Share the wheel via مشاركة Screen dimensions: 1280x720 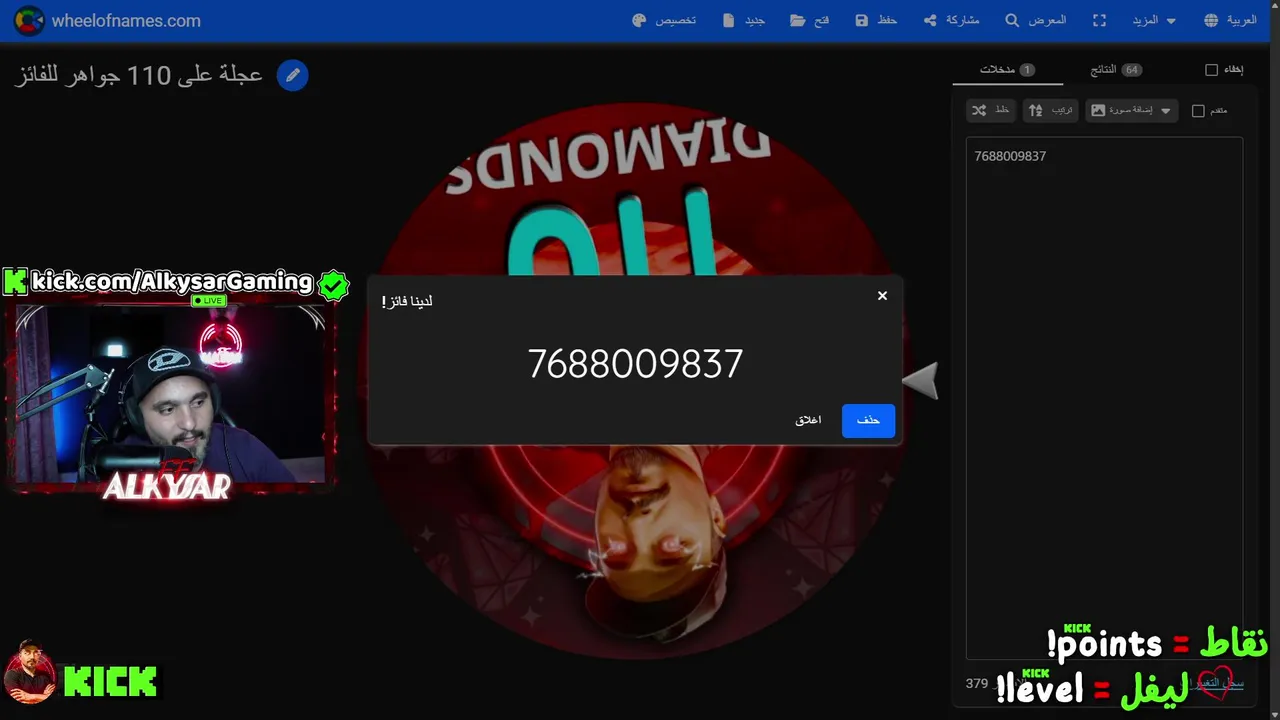951,20
